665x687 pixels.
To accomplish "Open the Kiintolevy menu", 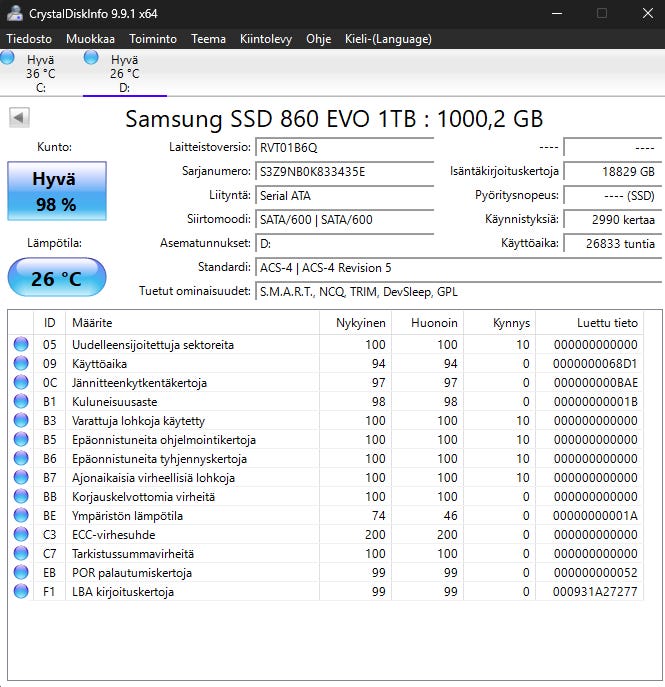I will pos(266,39).
